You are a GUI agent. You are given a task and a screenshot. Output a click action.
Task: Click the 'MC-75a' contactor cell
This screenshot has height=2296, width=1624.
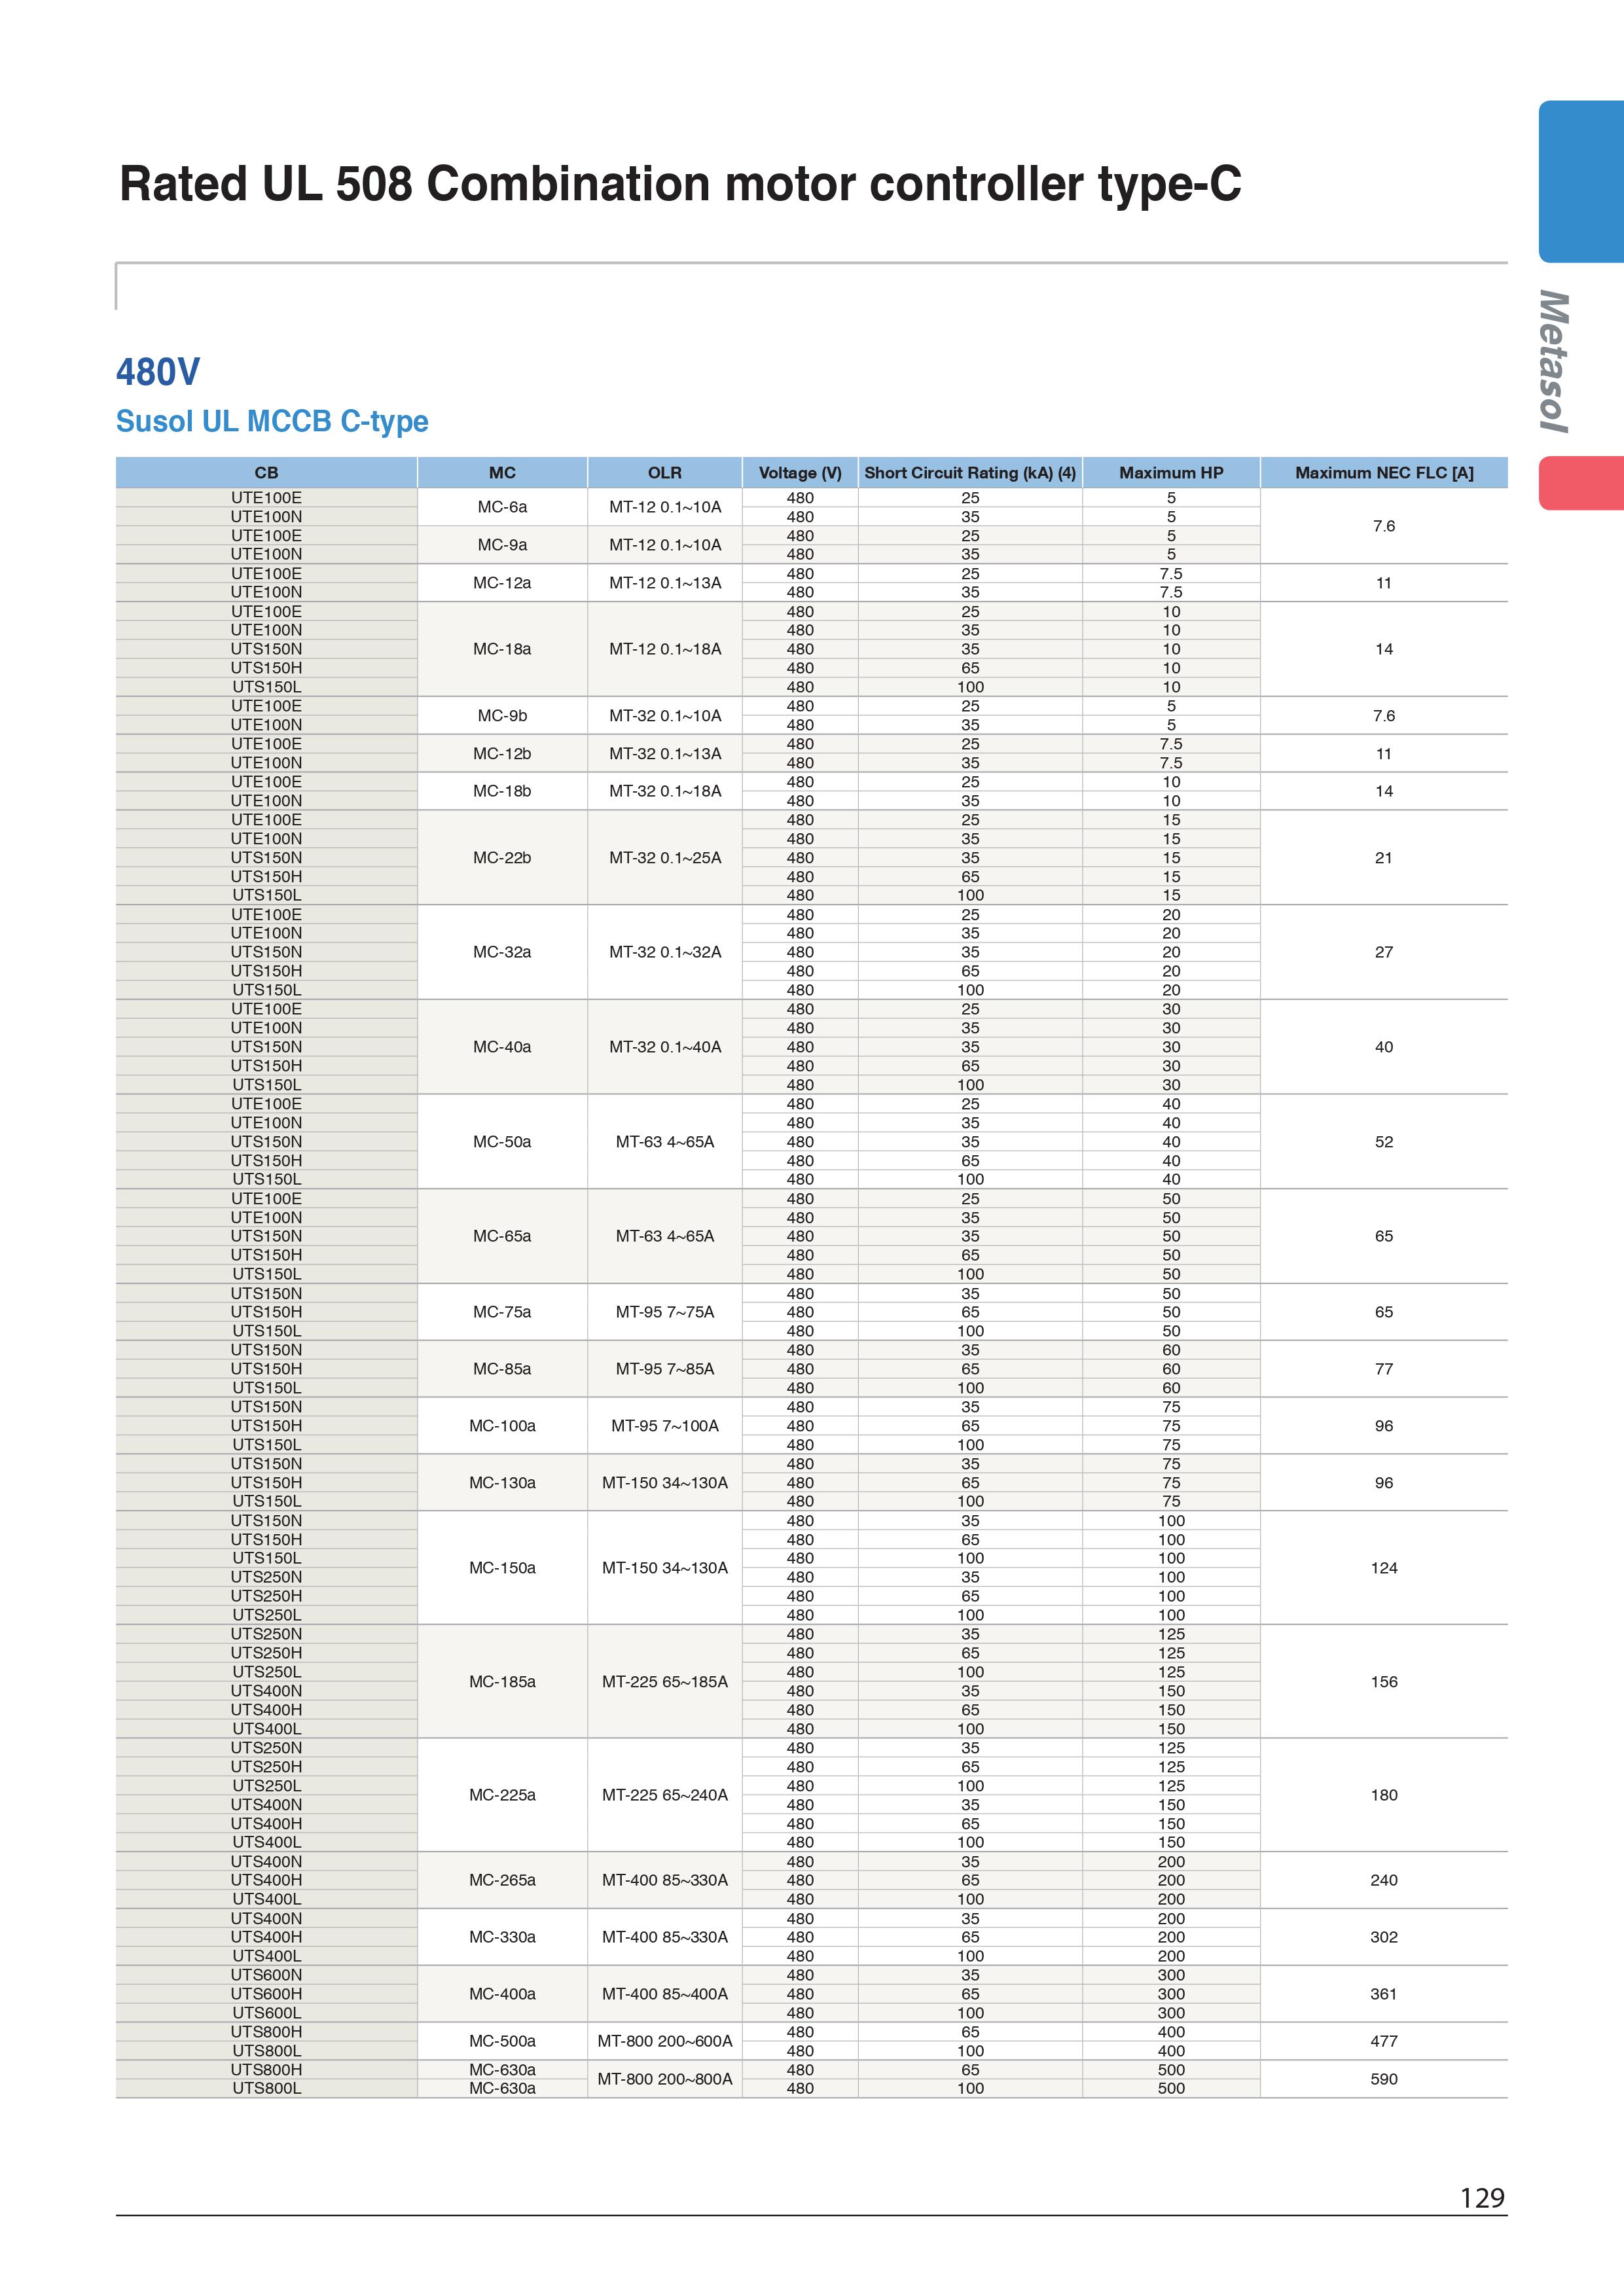click(502, 1312)
